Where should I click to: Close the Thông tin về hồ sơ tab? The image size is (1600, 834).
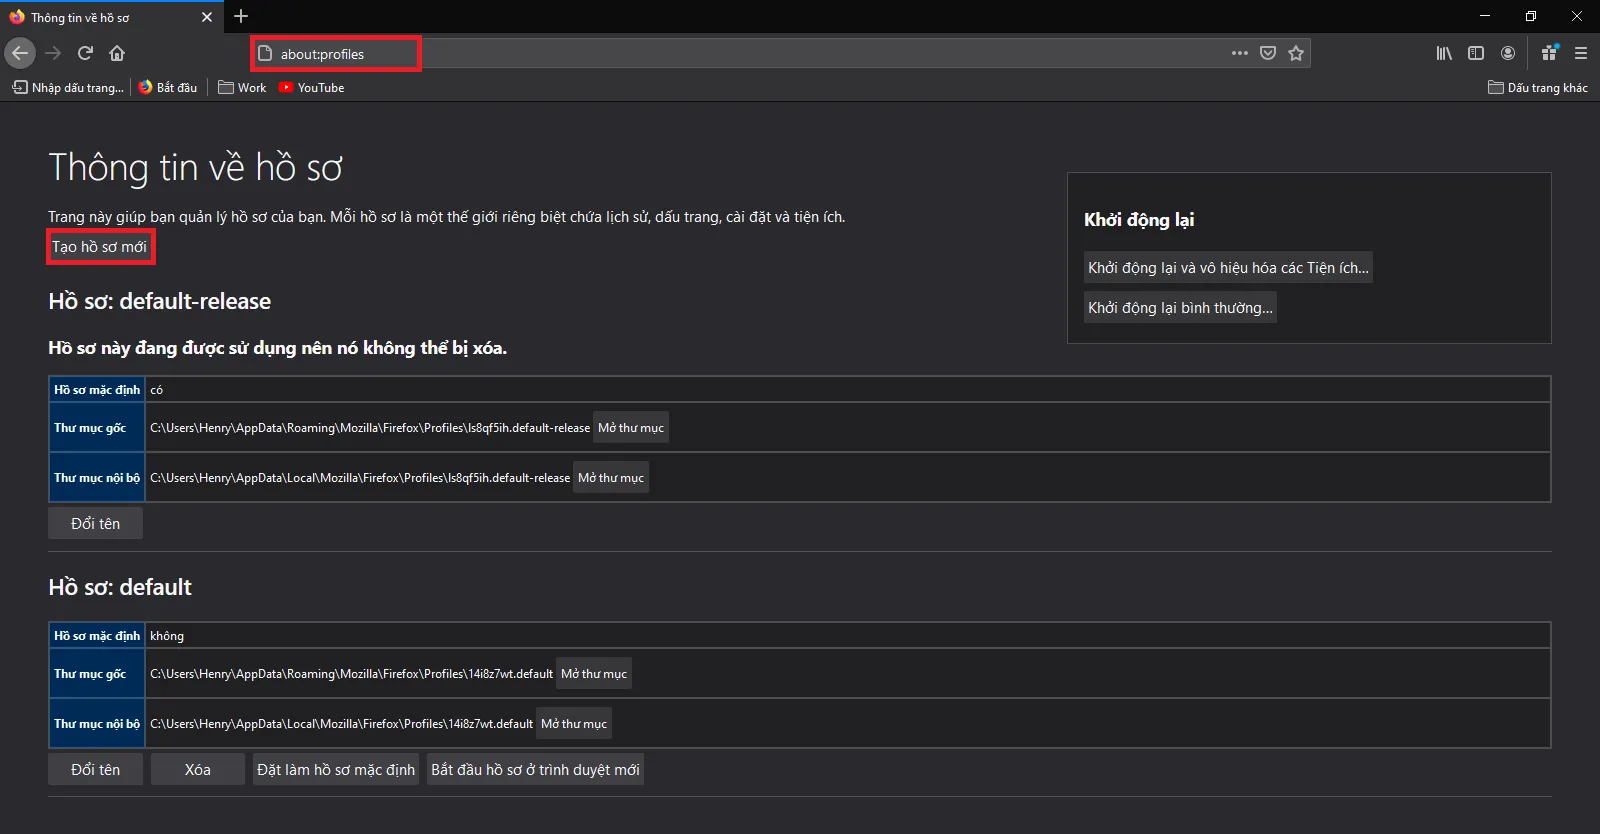[207, 17]
